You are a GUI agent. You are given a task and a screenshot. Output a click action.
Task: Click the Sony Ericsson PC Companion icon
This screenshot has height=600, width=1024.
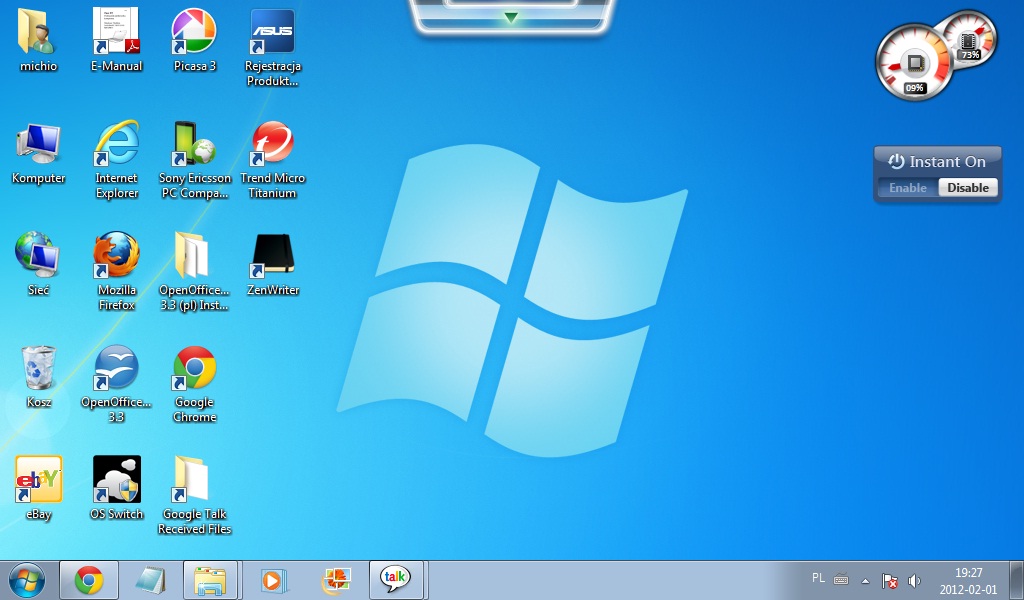(x=194, y=145)
